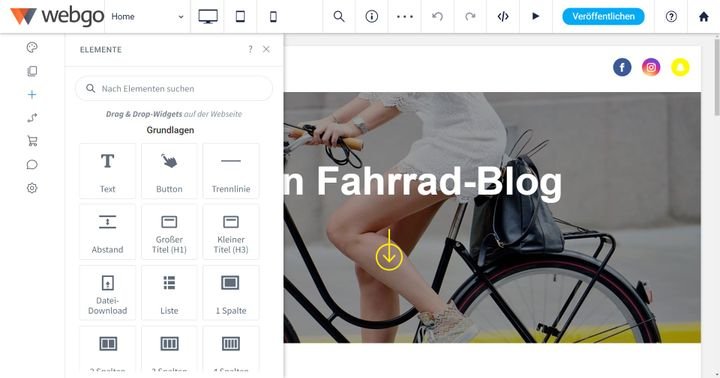720x378 pixels.
Task: Select the 'Fahrrad-Blog' hero headline
Action: coord(439,182)
